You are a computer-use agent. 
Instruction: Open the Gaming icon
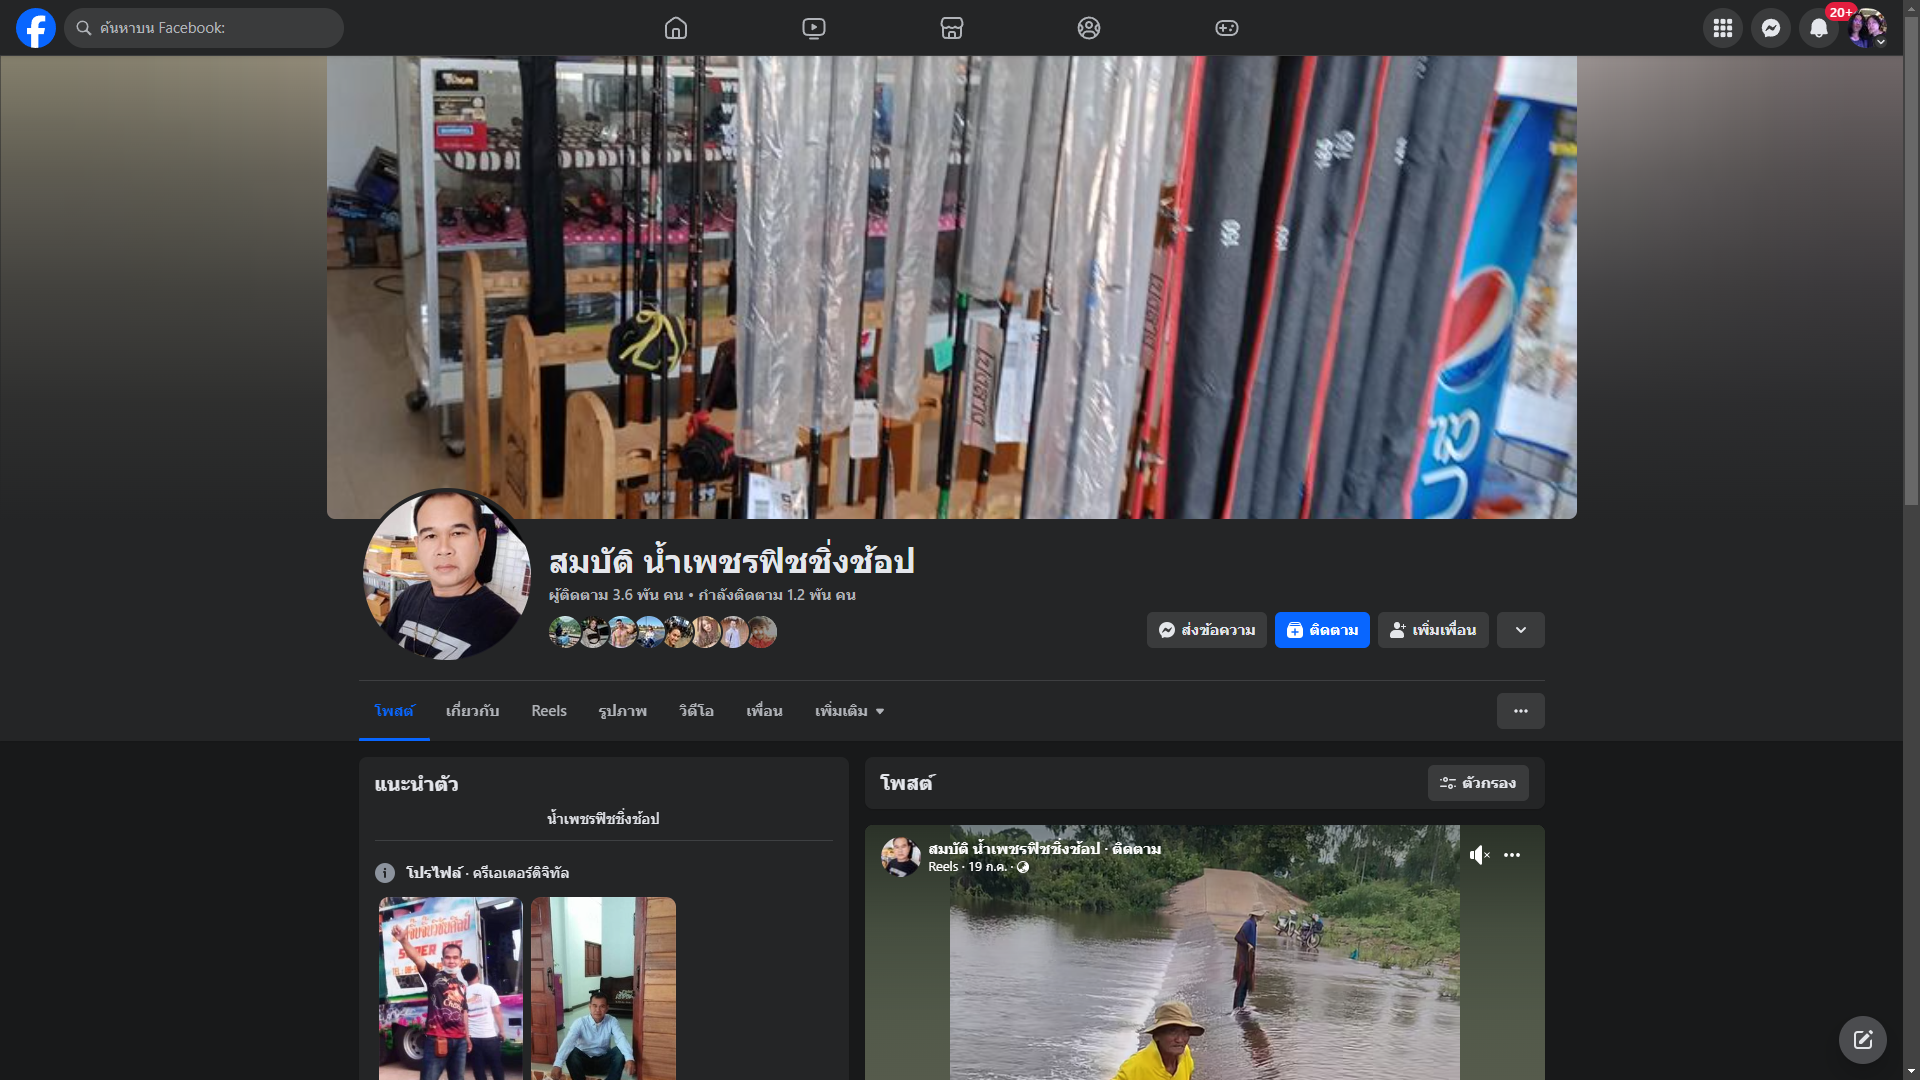click(1227, 28)
